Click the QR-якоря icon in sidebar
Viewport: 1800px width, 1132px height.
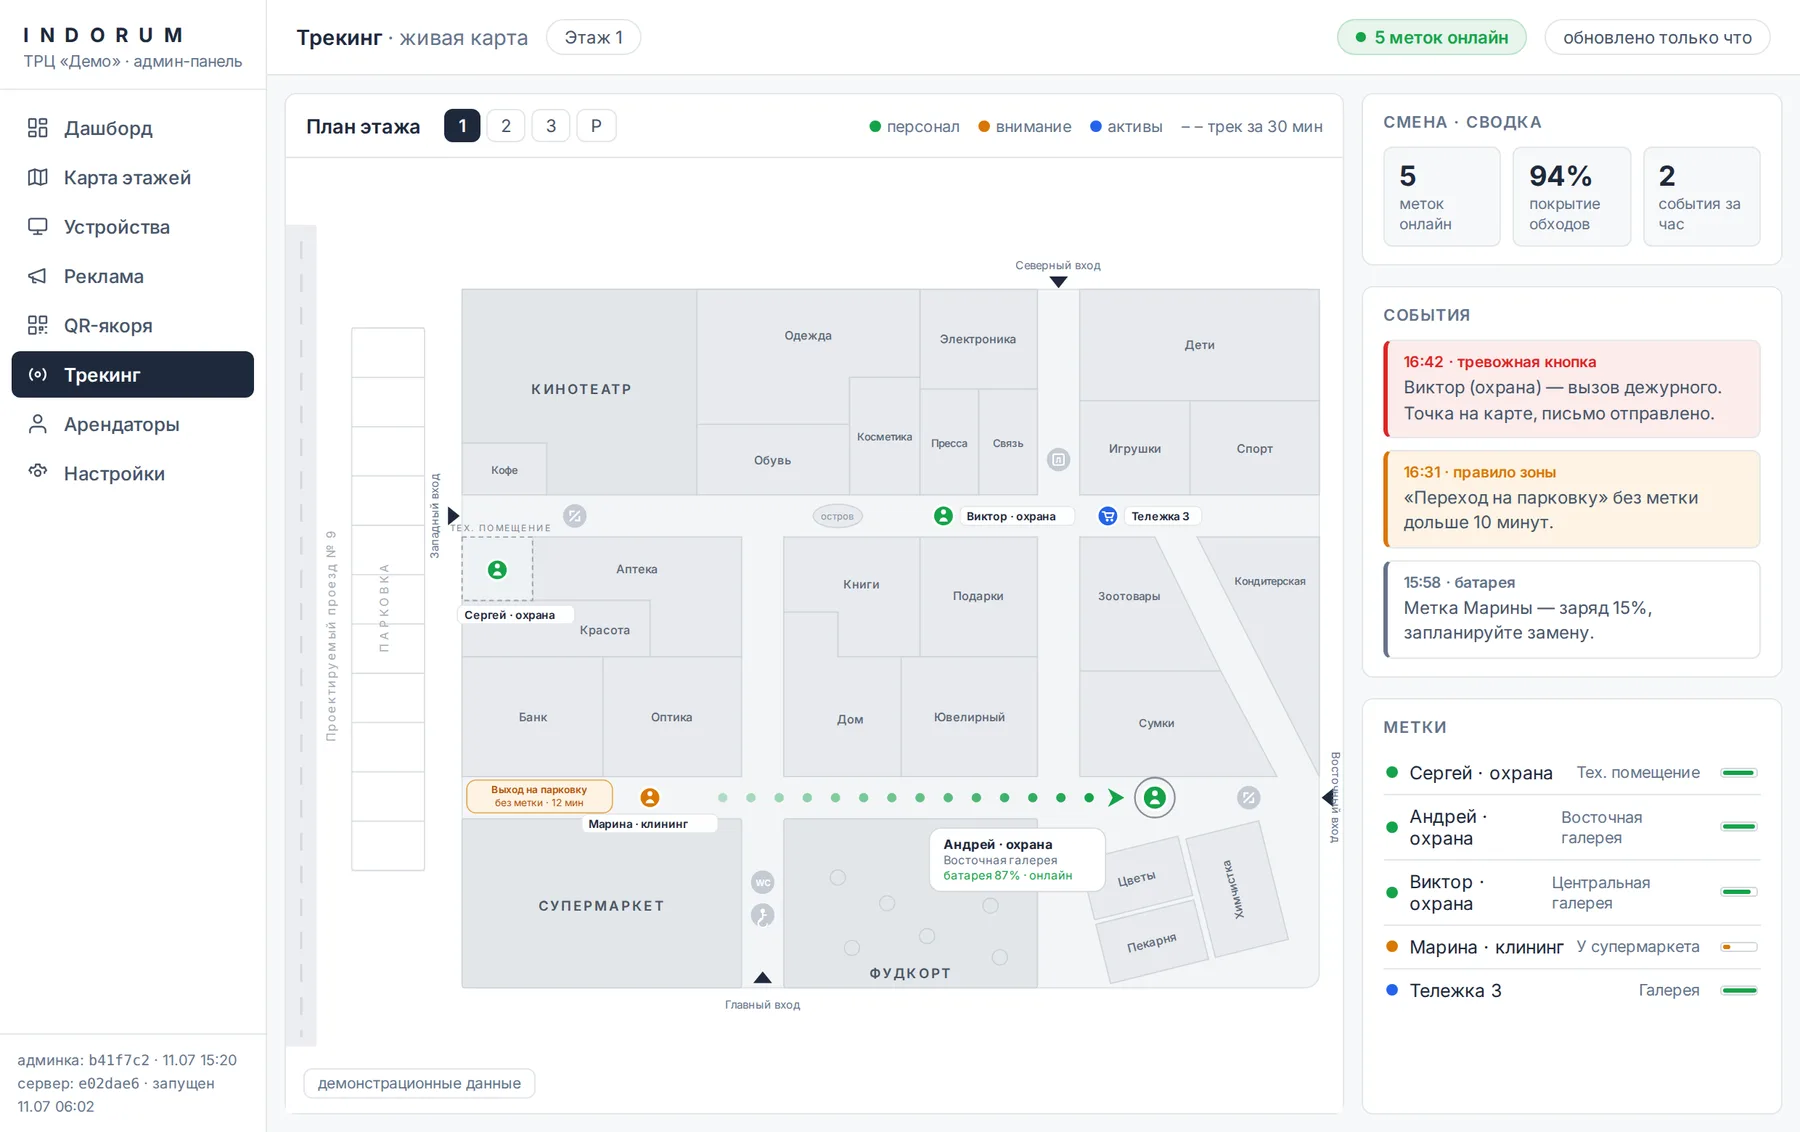click(x=38, y=325)
